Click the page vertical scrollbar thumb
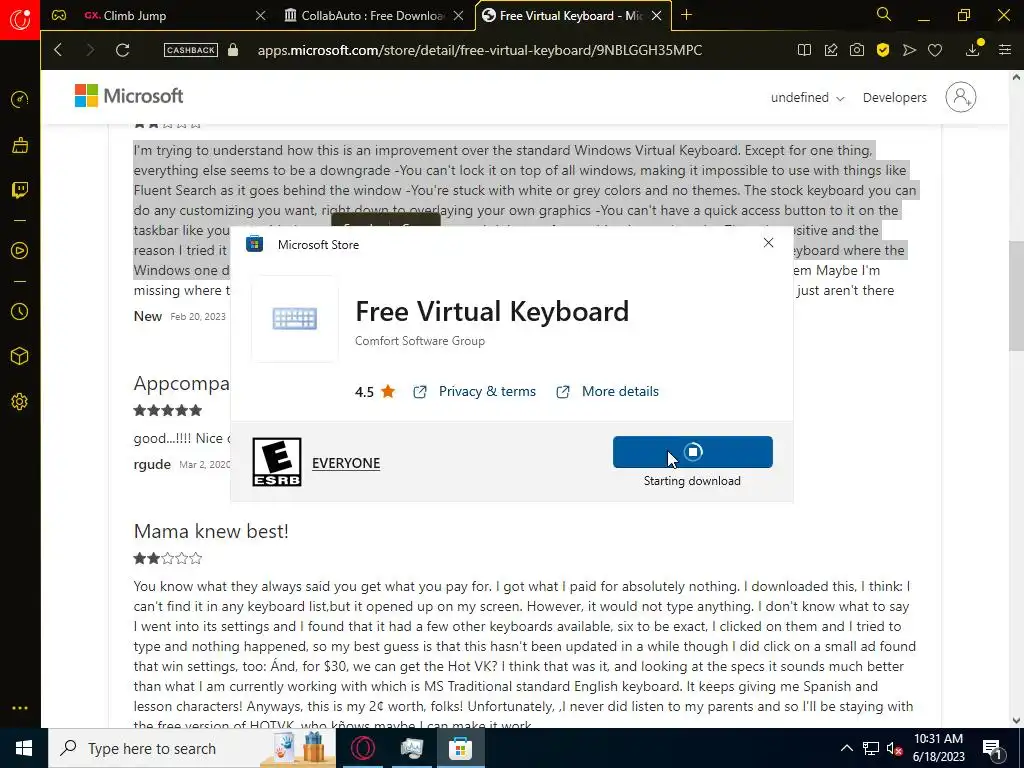 (x=1016, y=297)
